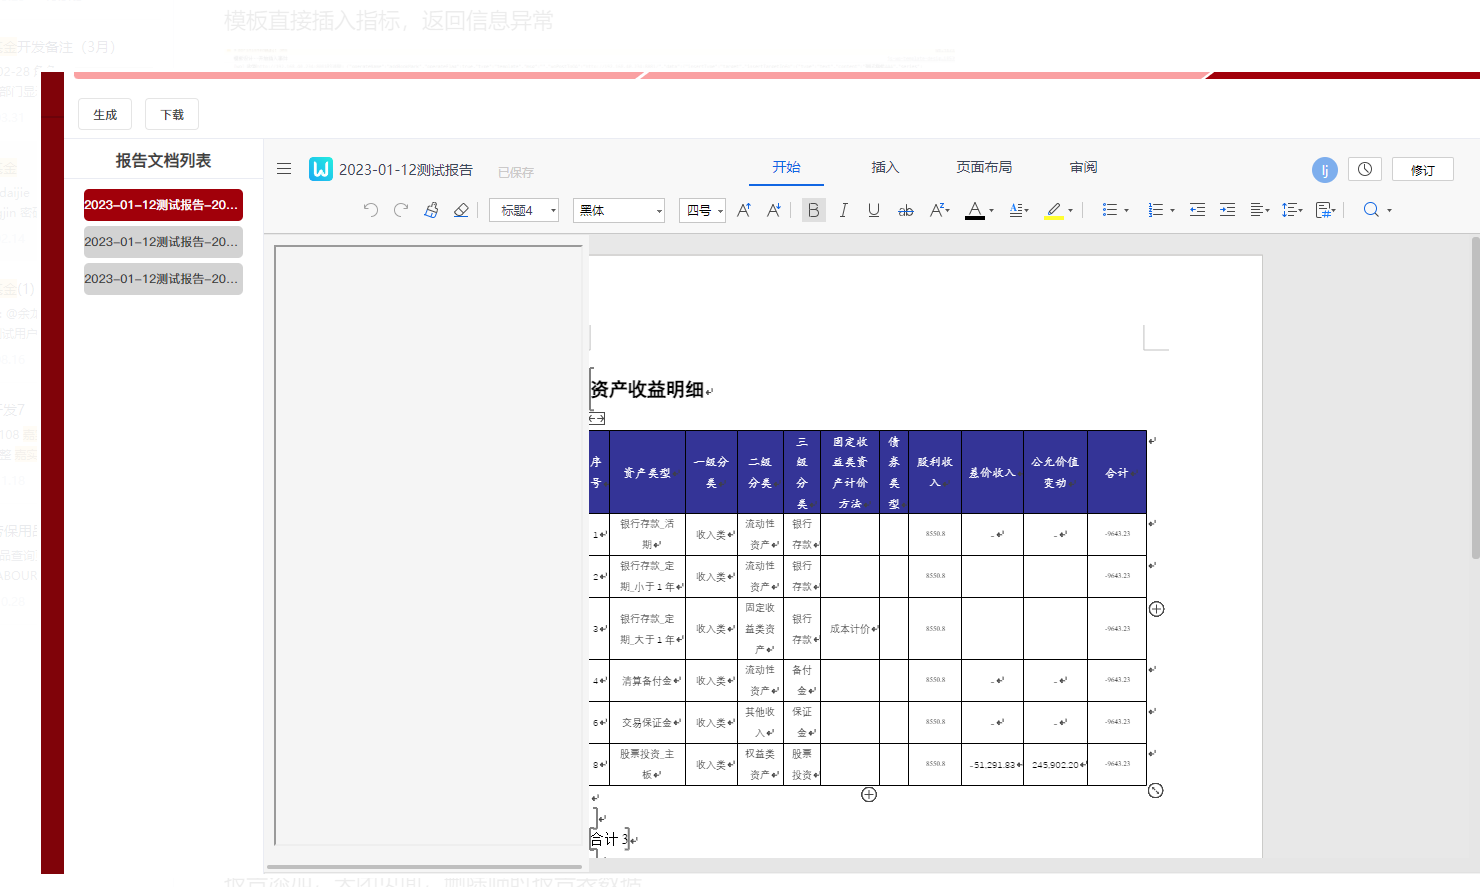Activate the format painter brush tool
Viewport: 1480px width, 887px height.
pyautogui.click(x=431, y=210)
